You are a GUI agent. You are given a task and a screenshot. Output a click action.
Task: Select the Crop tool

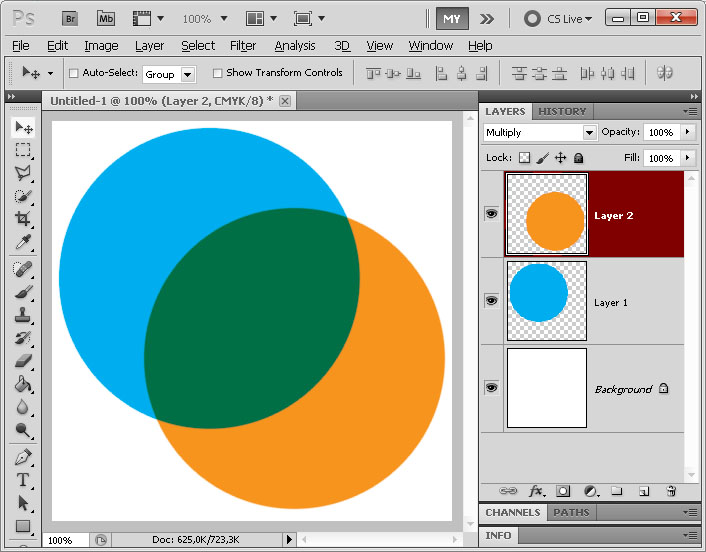pyautogui.click(x=23, y=219)
